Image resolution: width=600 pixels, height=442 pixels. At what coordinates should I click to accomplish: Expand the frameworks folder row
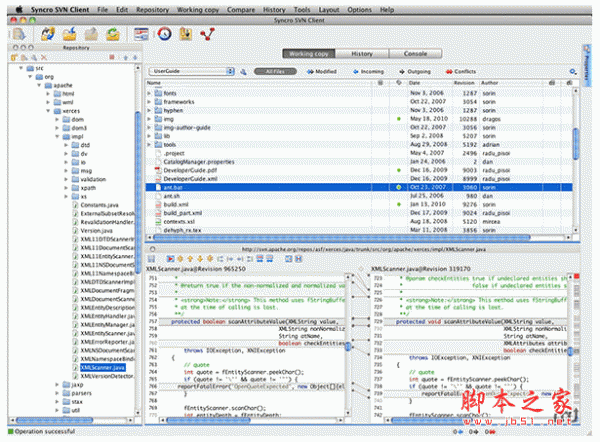pos(149,102)
